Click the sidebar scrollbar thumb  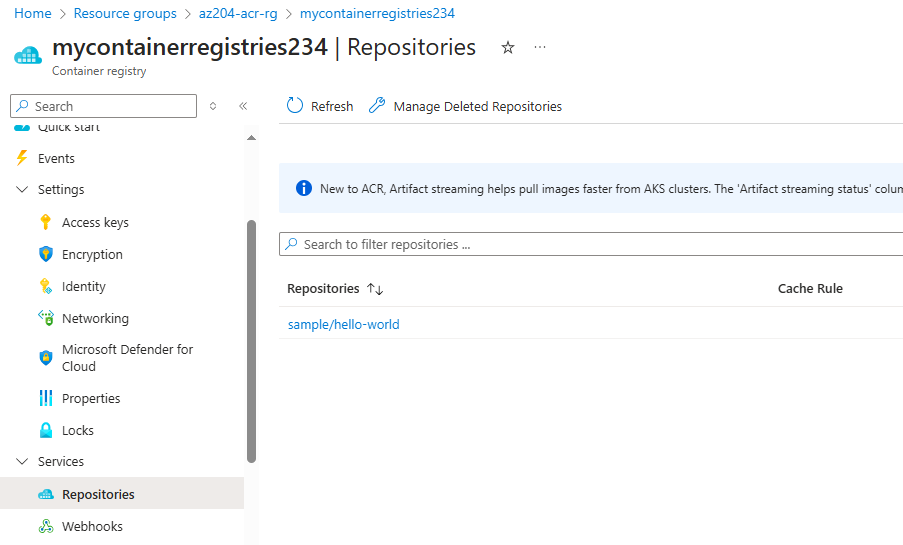click(251, 341)
